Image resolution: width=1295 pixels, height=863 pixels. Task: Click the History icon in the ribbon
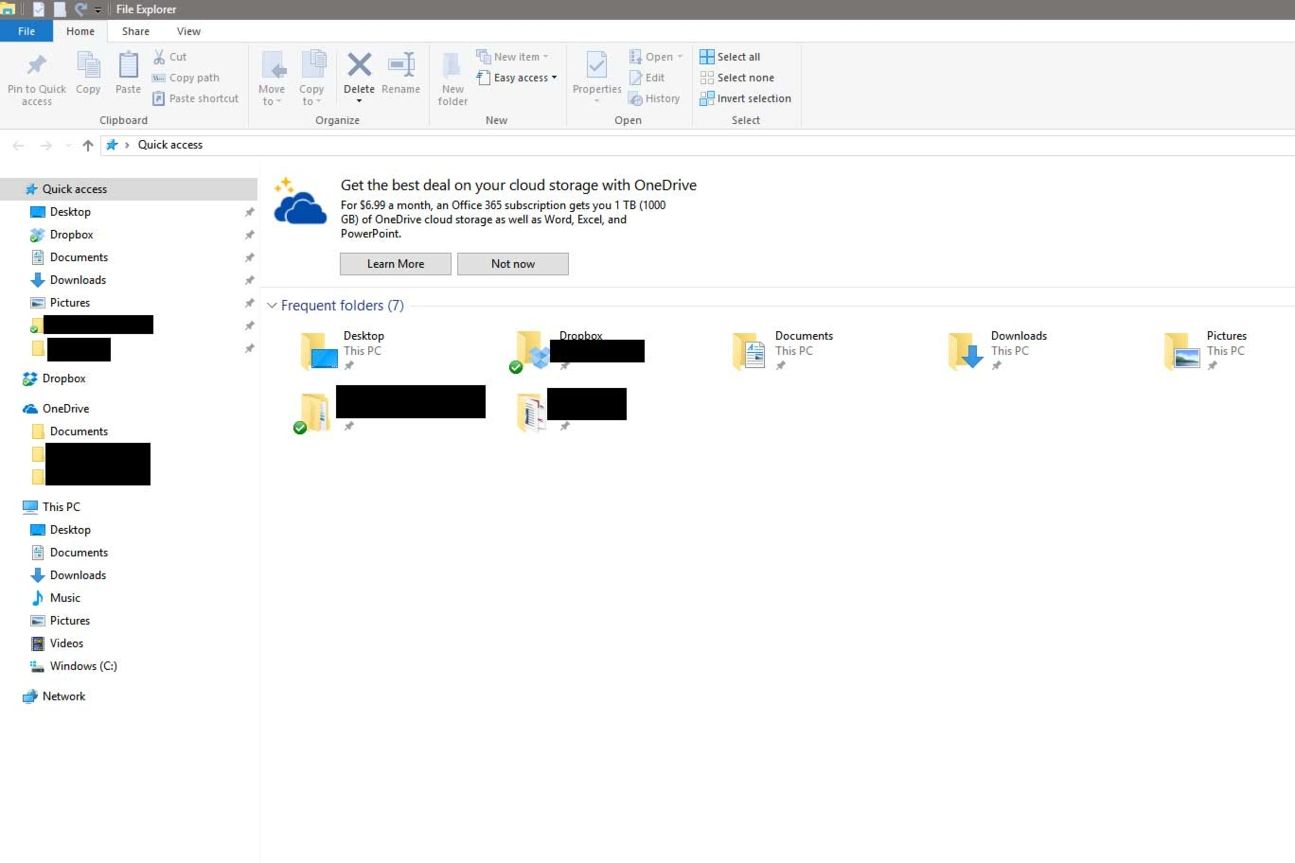(655, 98)
